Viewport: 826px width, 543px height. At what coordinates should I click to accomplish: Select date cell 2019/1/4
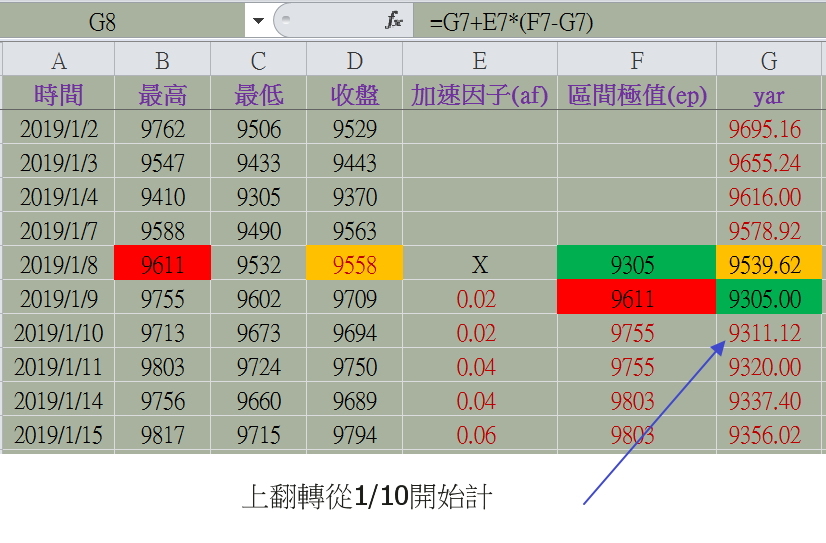58,196
